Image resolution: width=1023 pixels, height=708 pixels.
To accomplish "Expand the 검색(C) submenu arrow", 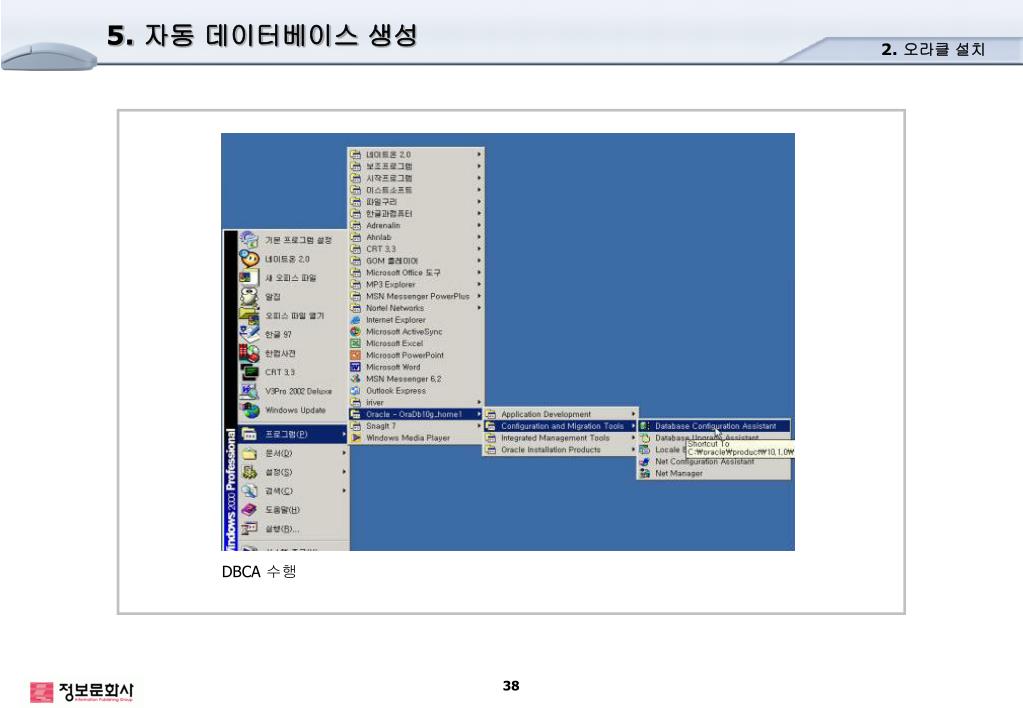I will 344,491.
